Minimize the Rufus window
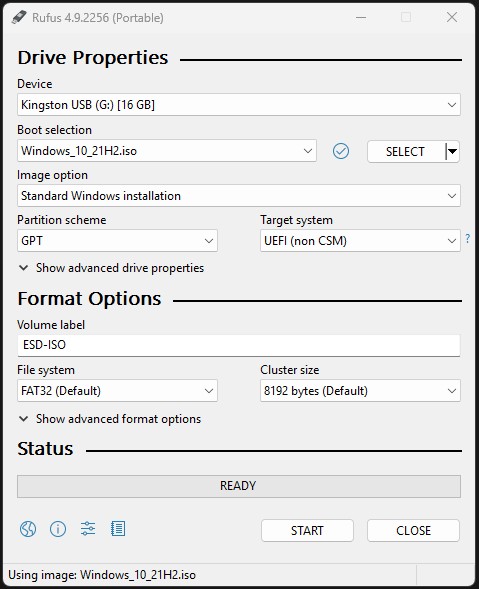 361,17
